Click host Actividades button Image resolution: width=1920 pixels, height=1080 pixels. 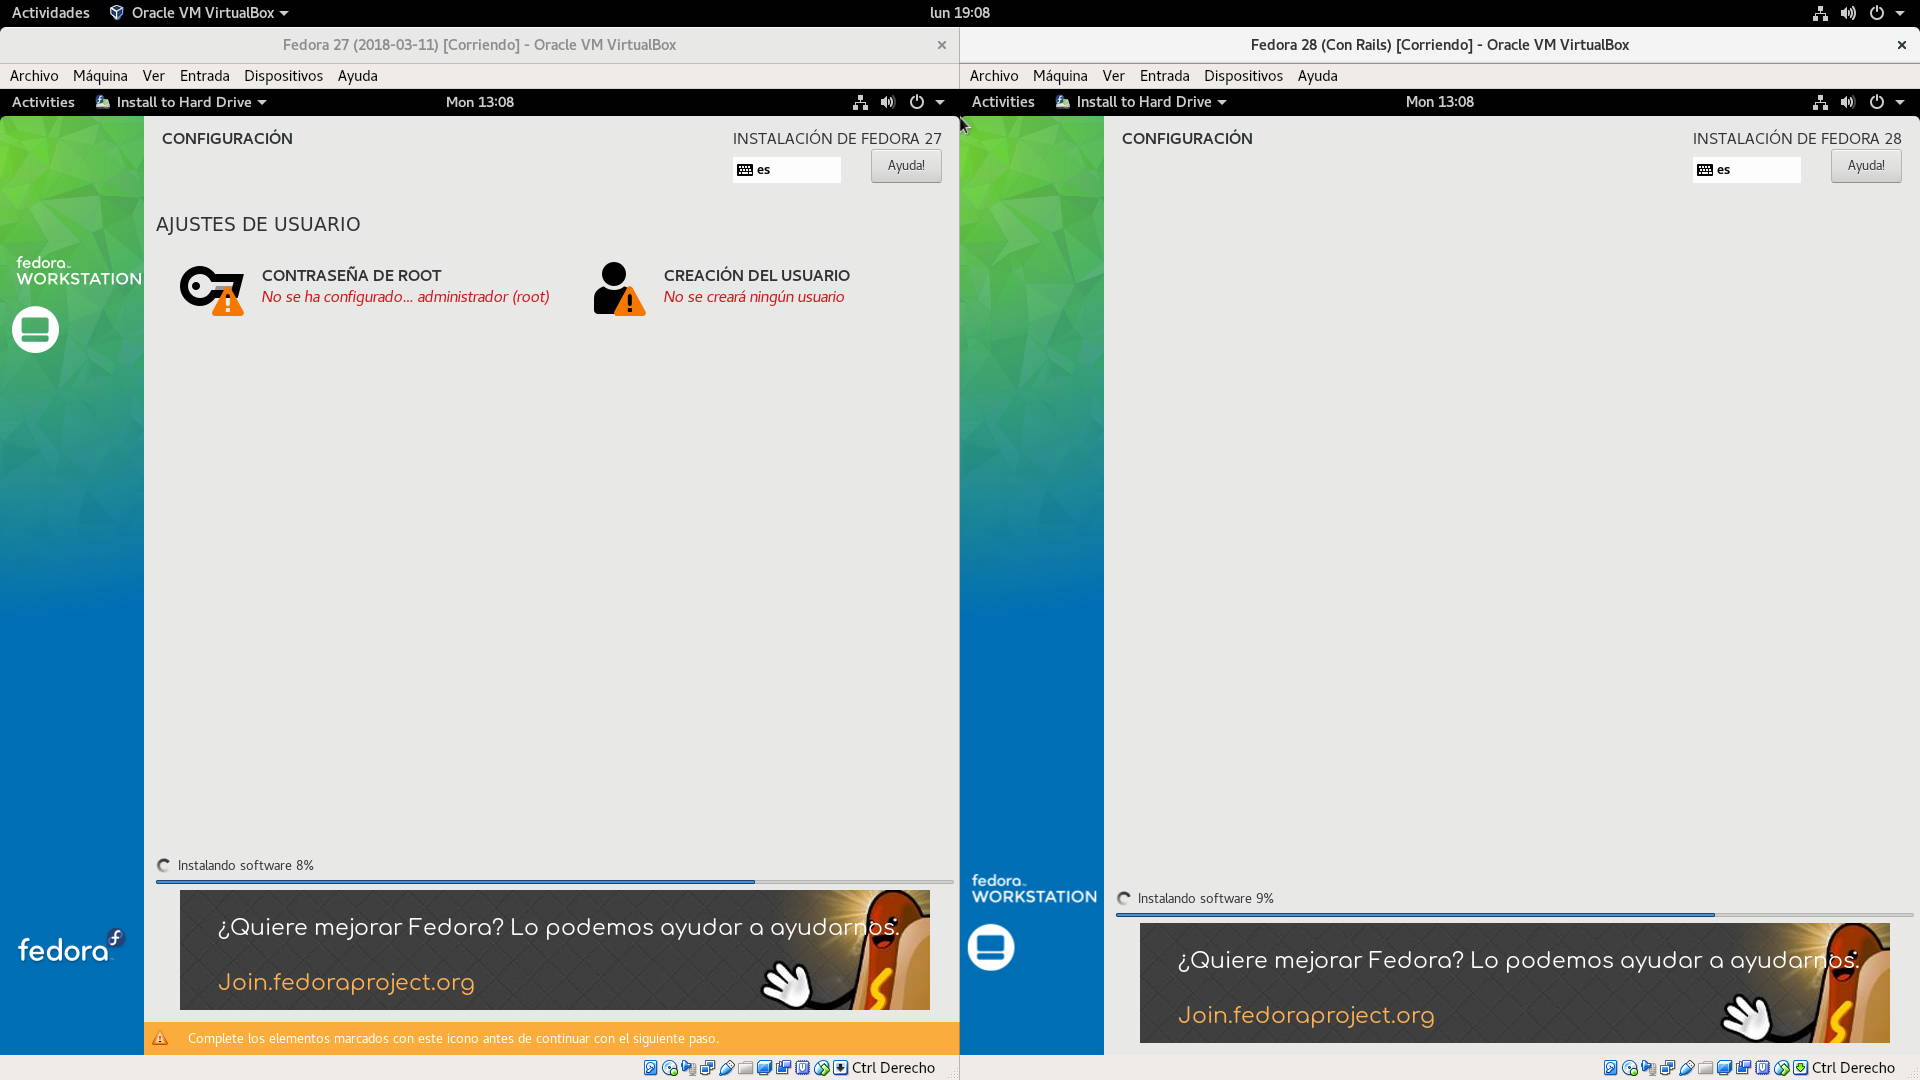tap(50, 13)
